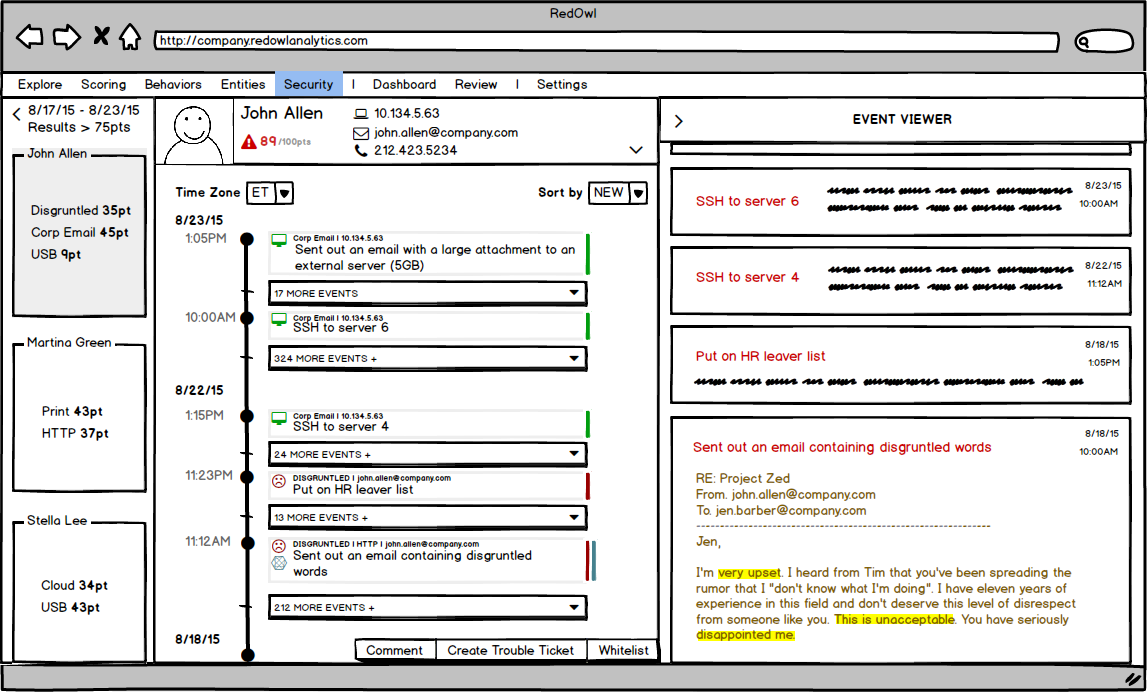The height and width of the screenshot is (692, 1147).
Task: Click John Allen's avatar picture
Action: tap(193, 134)
